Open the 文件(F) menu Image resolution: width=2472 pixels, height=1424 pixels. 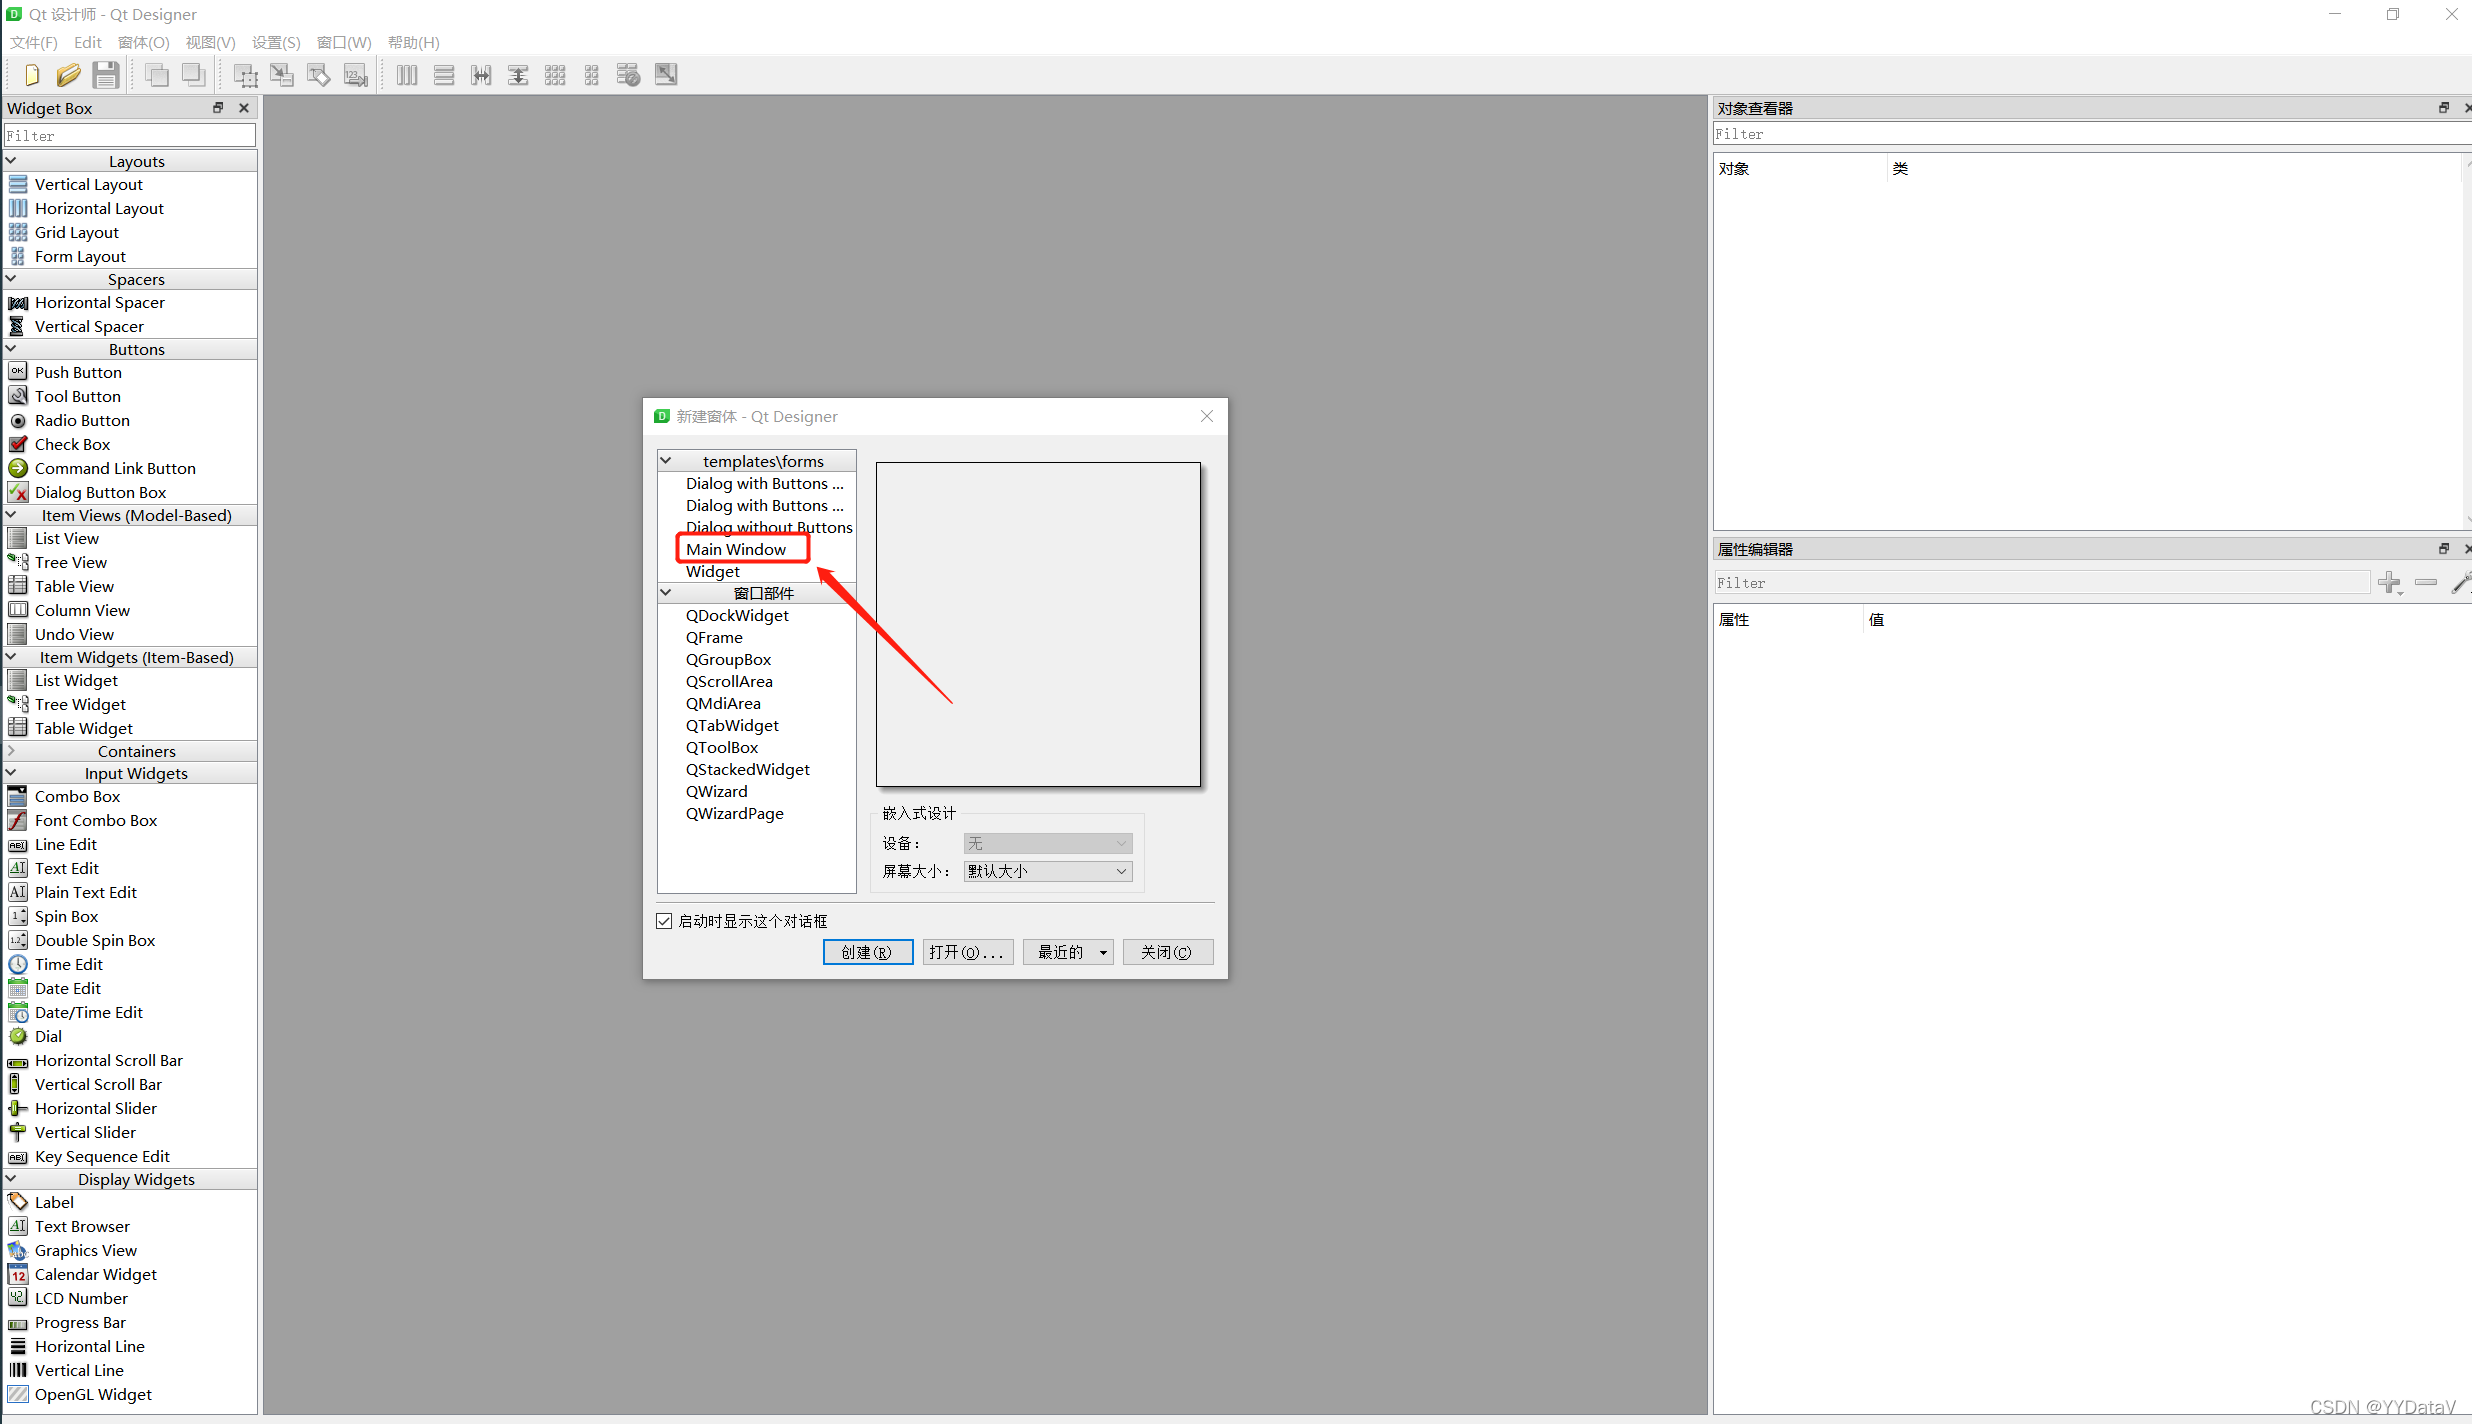tap(34, 42)
